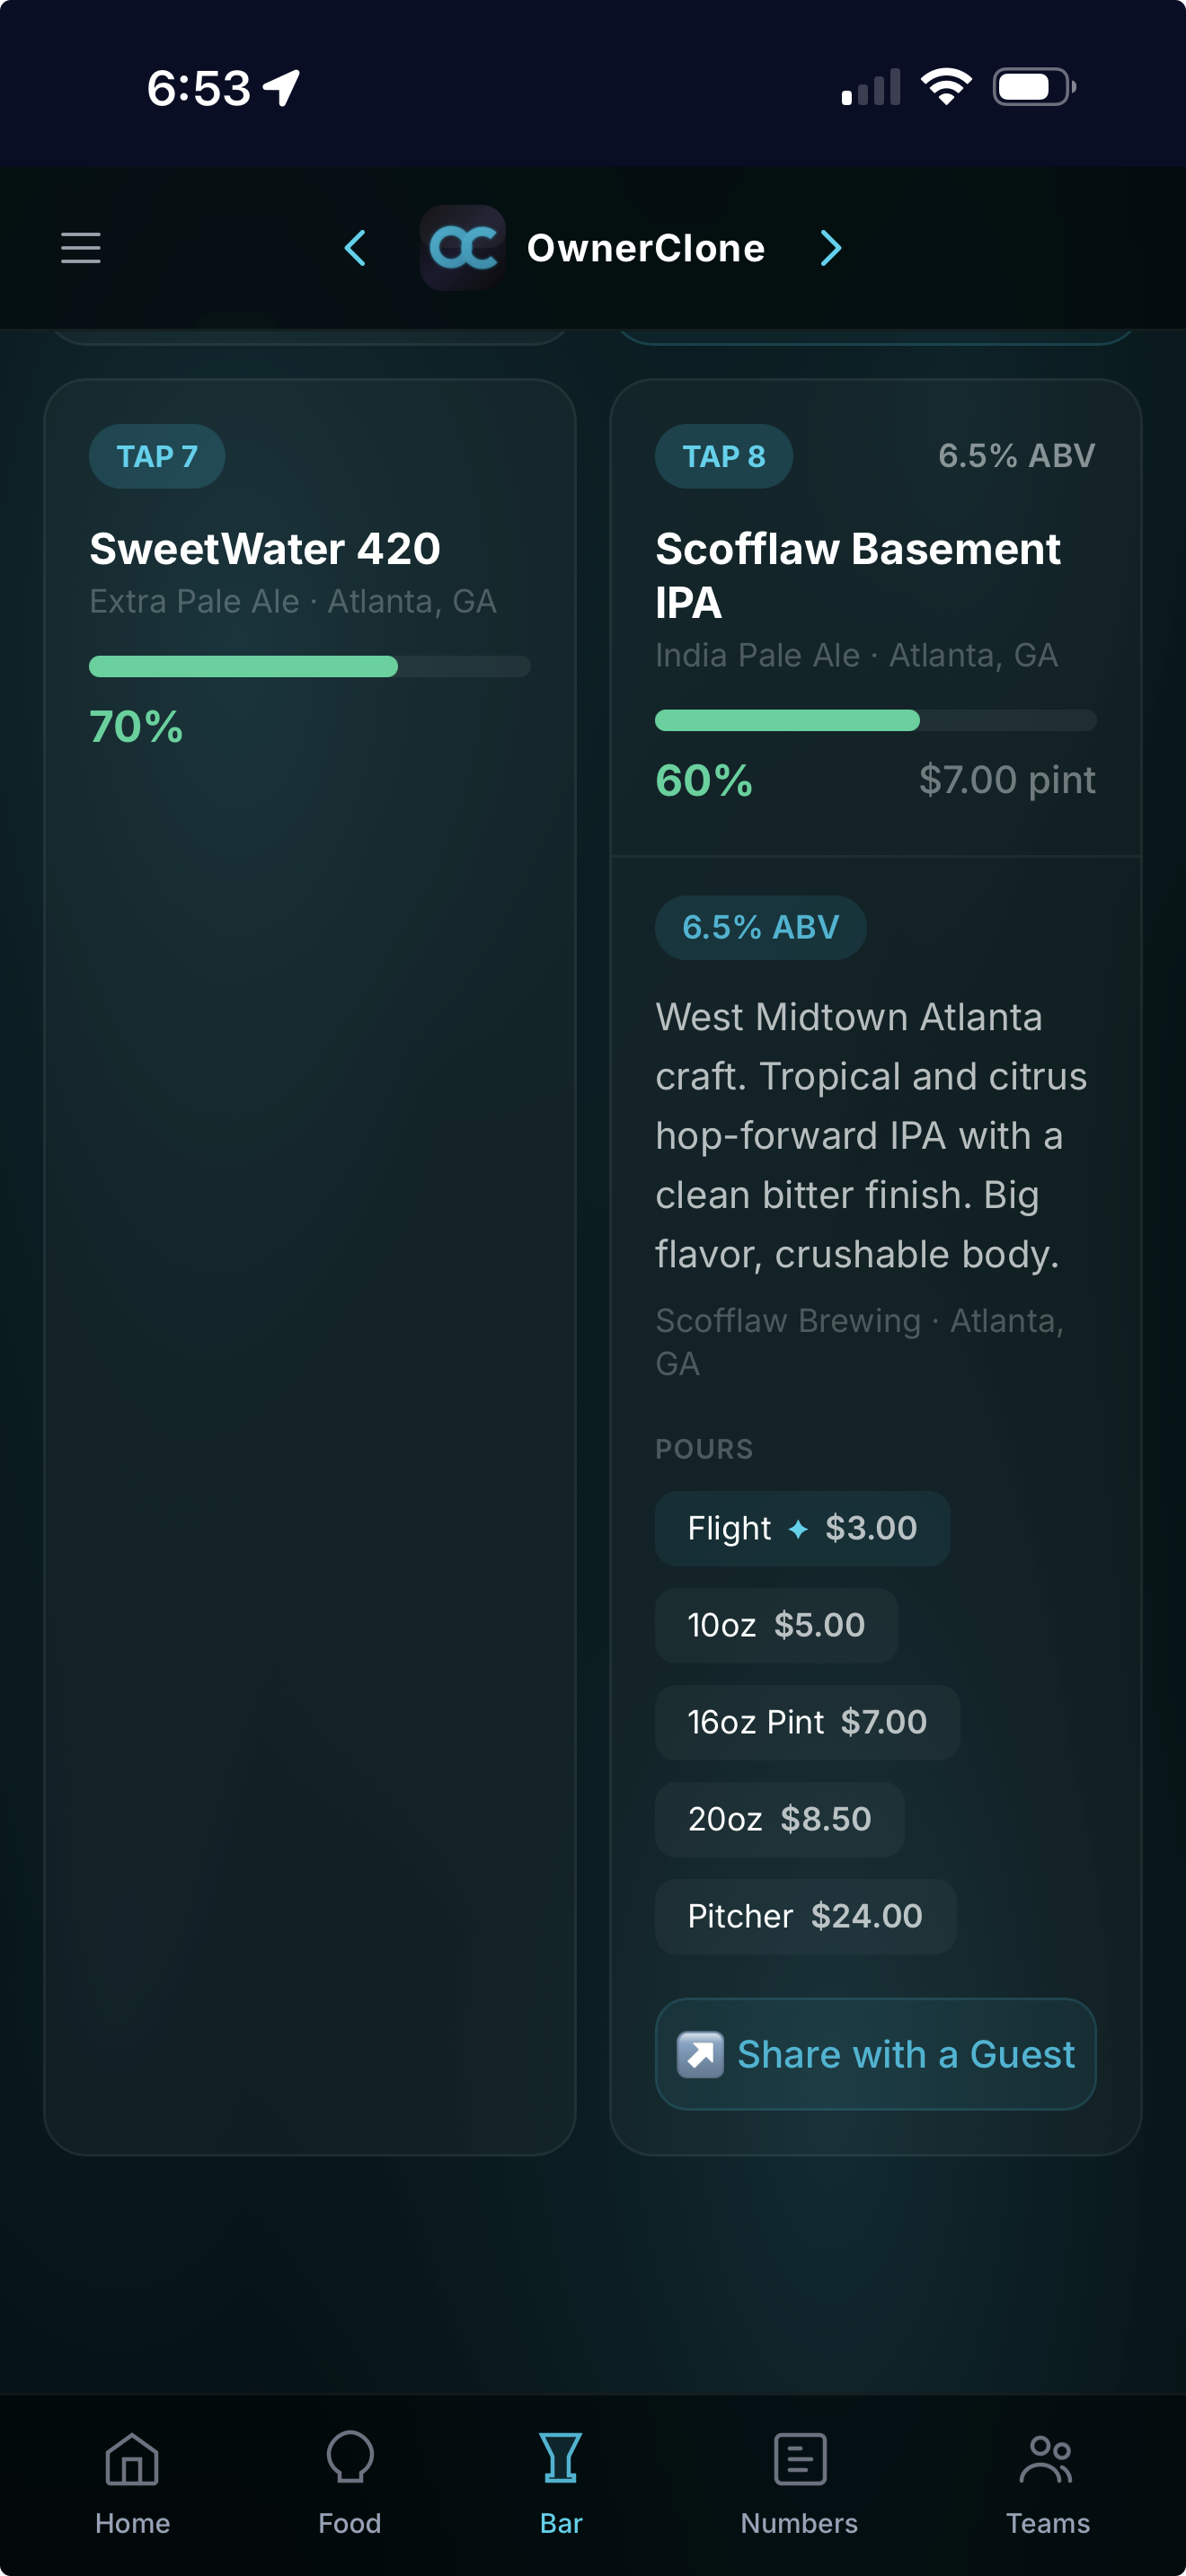The width and height of the screenshot is (1186, 2576).
Task: Pick the 20oz $8.50 pour
Action: 779,1819
